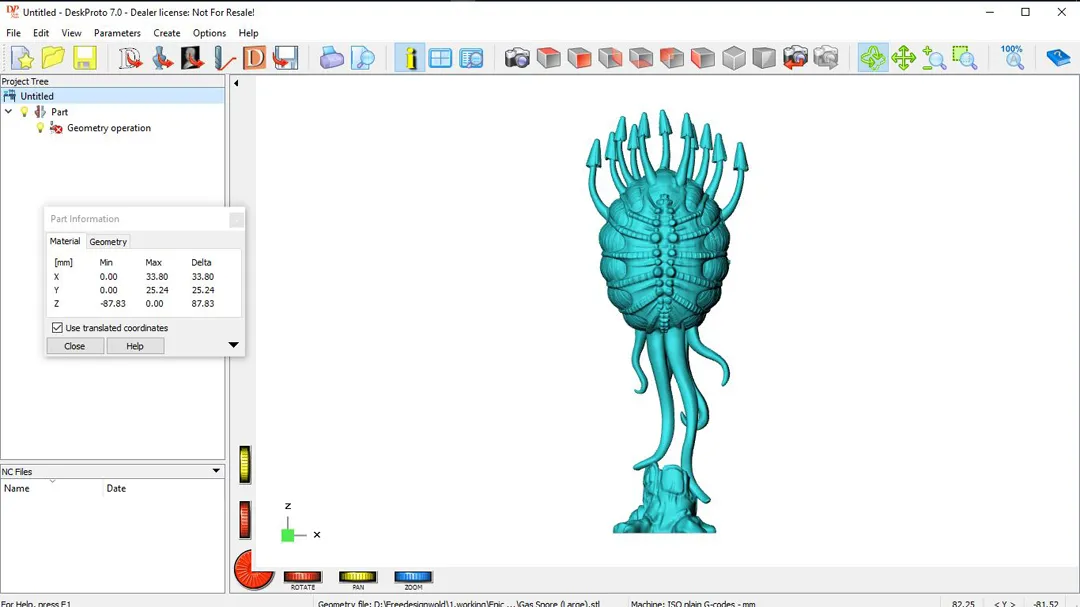Click the ZOOM blue thumbwheel
The width and height of the screenshot is (1080, 607).
tap(413, 577)
